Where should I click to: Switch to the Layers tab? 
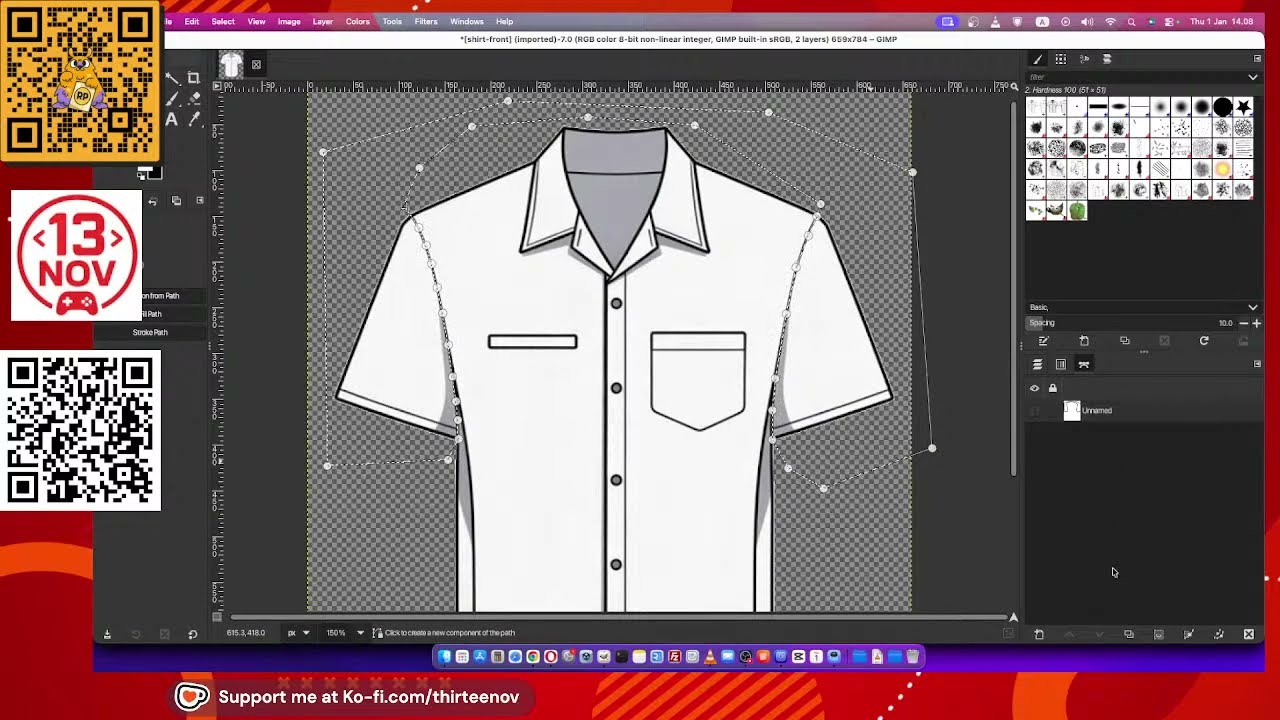tap(1038, 364)
